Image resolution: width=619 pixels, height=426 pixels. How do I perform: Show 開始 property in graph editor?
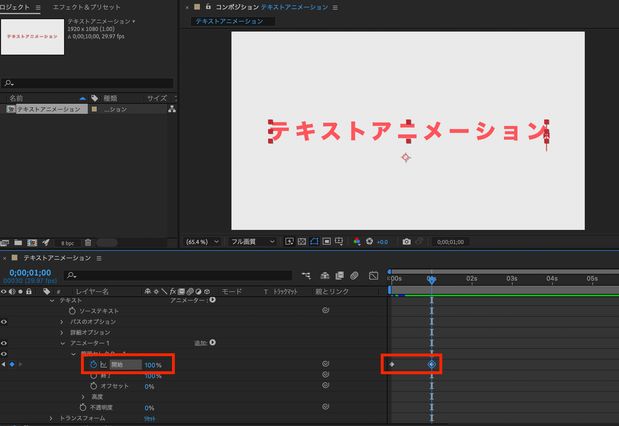(x=103, y=365)
